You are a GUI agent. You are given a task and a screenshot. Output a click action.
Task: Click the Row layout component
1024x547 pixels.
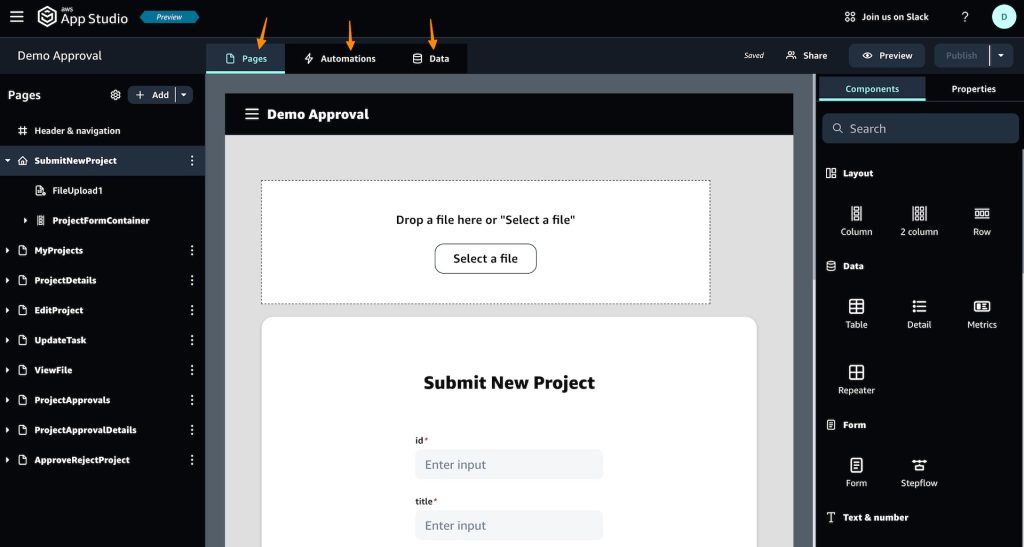(x=982, y=220)
